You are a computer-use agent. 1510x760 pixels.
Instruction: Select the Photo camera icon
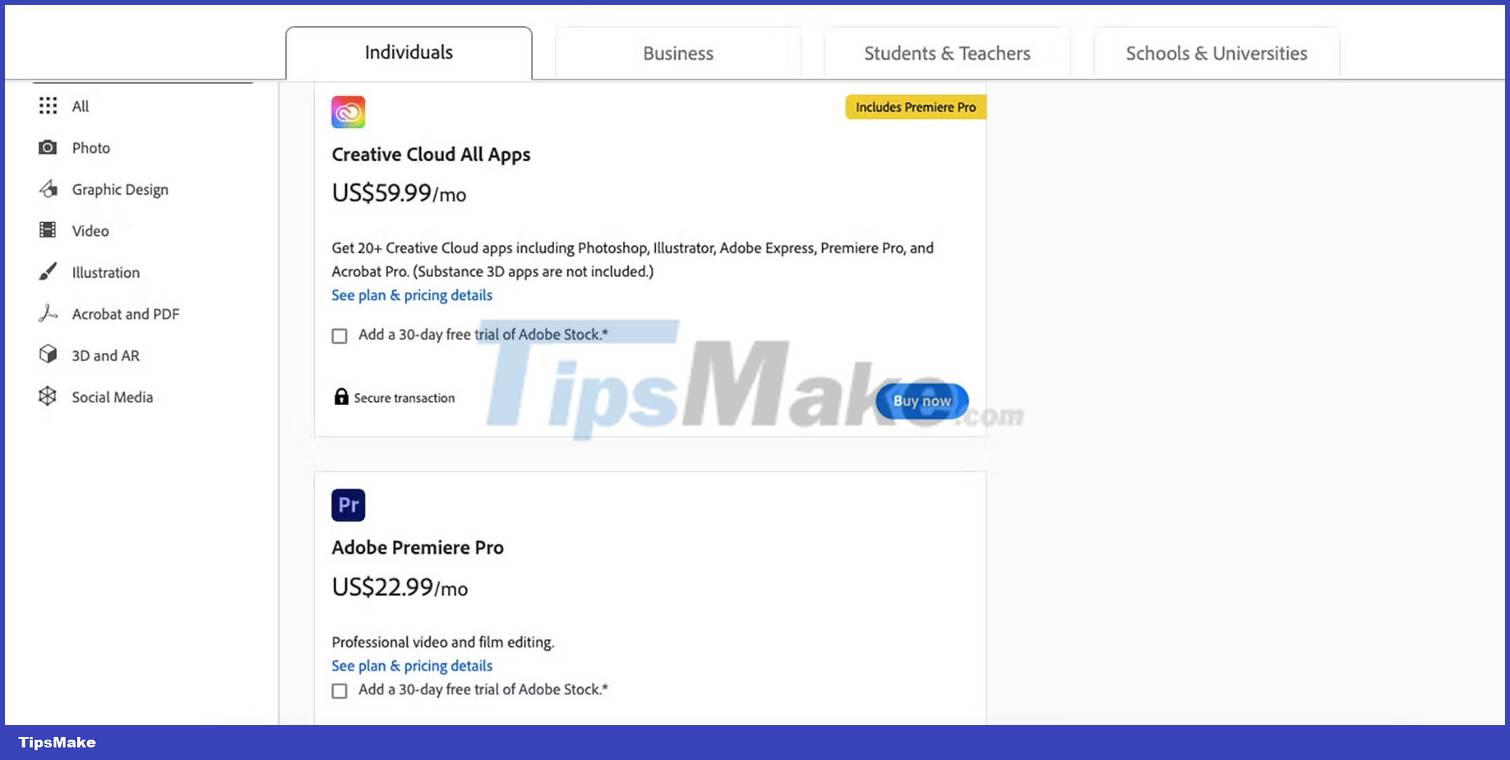48,148
